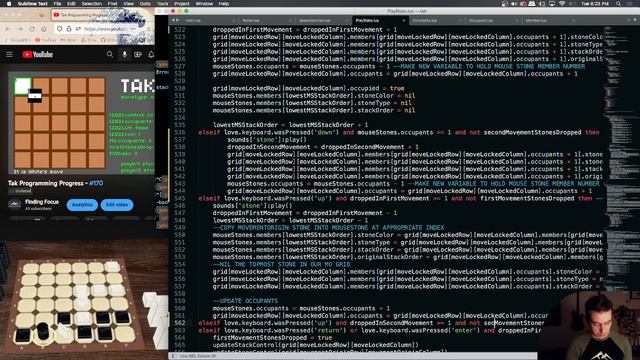
Task: Click line number 562 in gutter
Action: pos(180,323)
